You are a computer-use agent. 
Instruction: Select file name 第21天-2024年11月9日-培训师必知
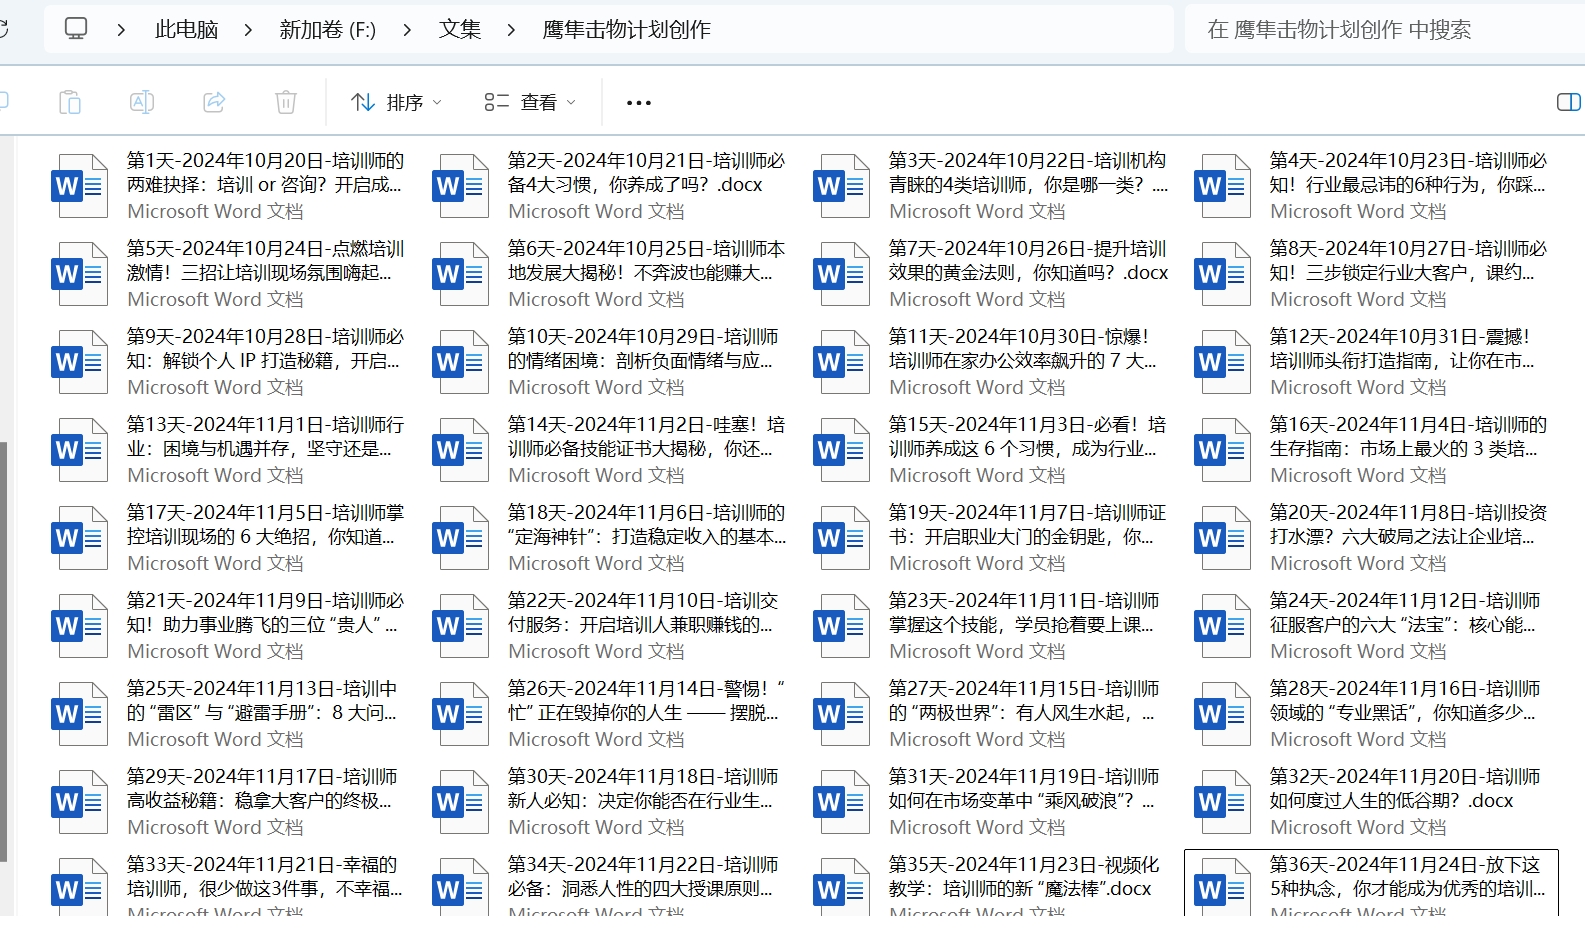click(x=265, y=613)
